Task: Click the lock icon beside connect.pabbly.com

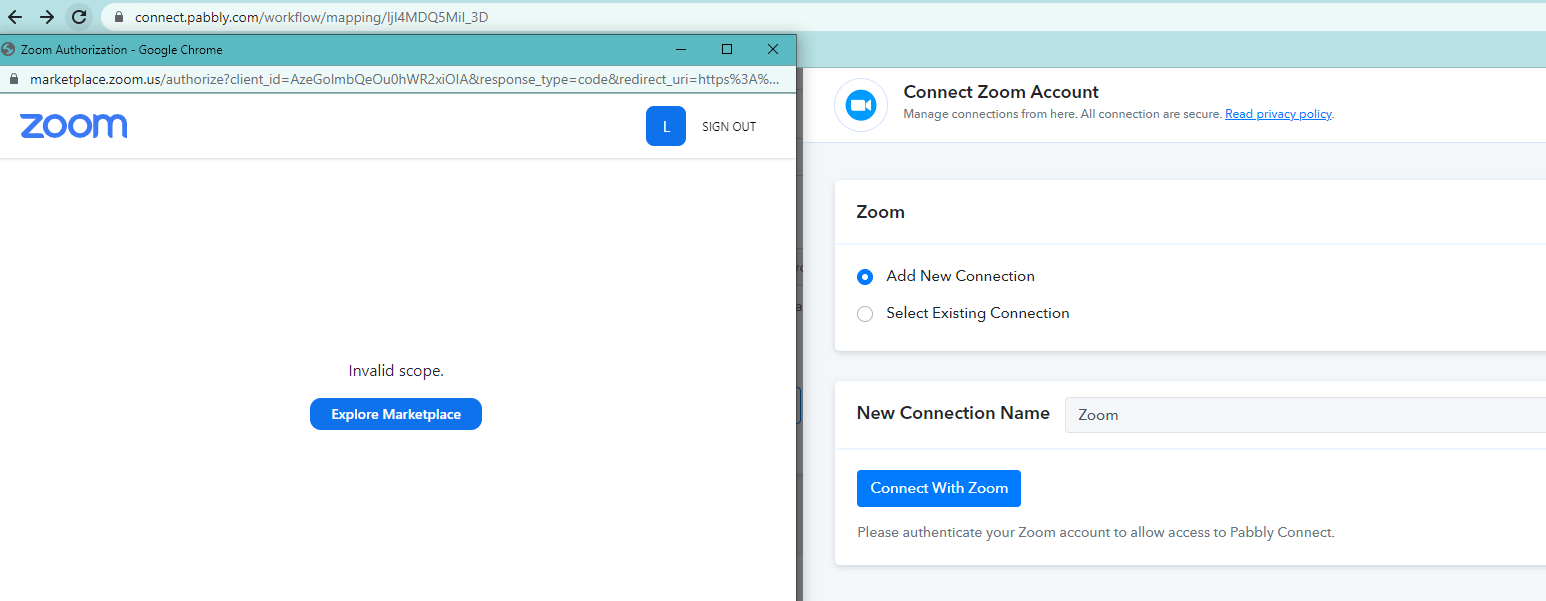Action: pos(119,17)
